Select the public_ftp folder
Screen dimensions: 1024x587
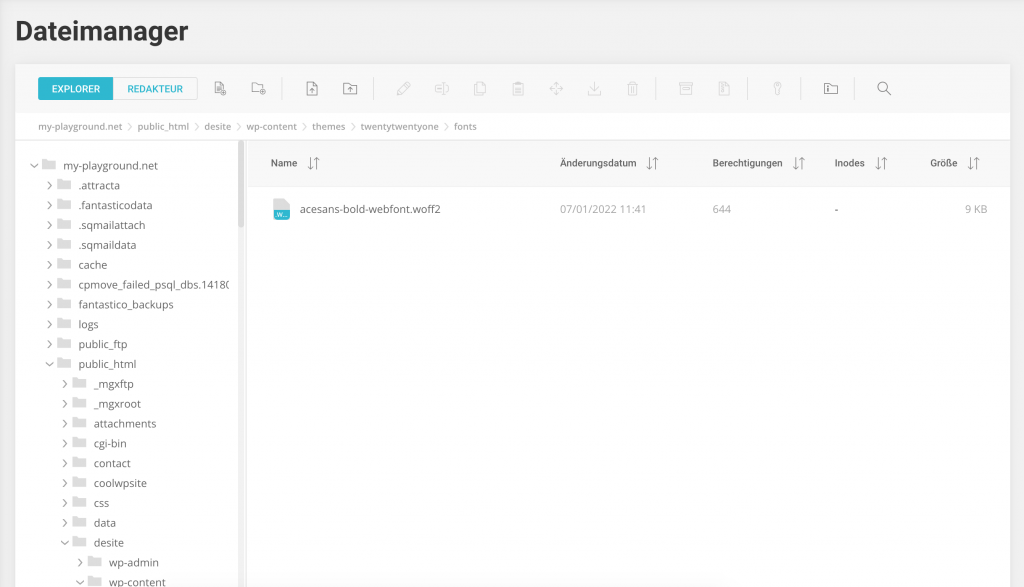pos(103,344)
